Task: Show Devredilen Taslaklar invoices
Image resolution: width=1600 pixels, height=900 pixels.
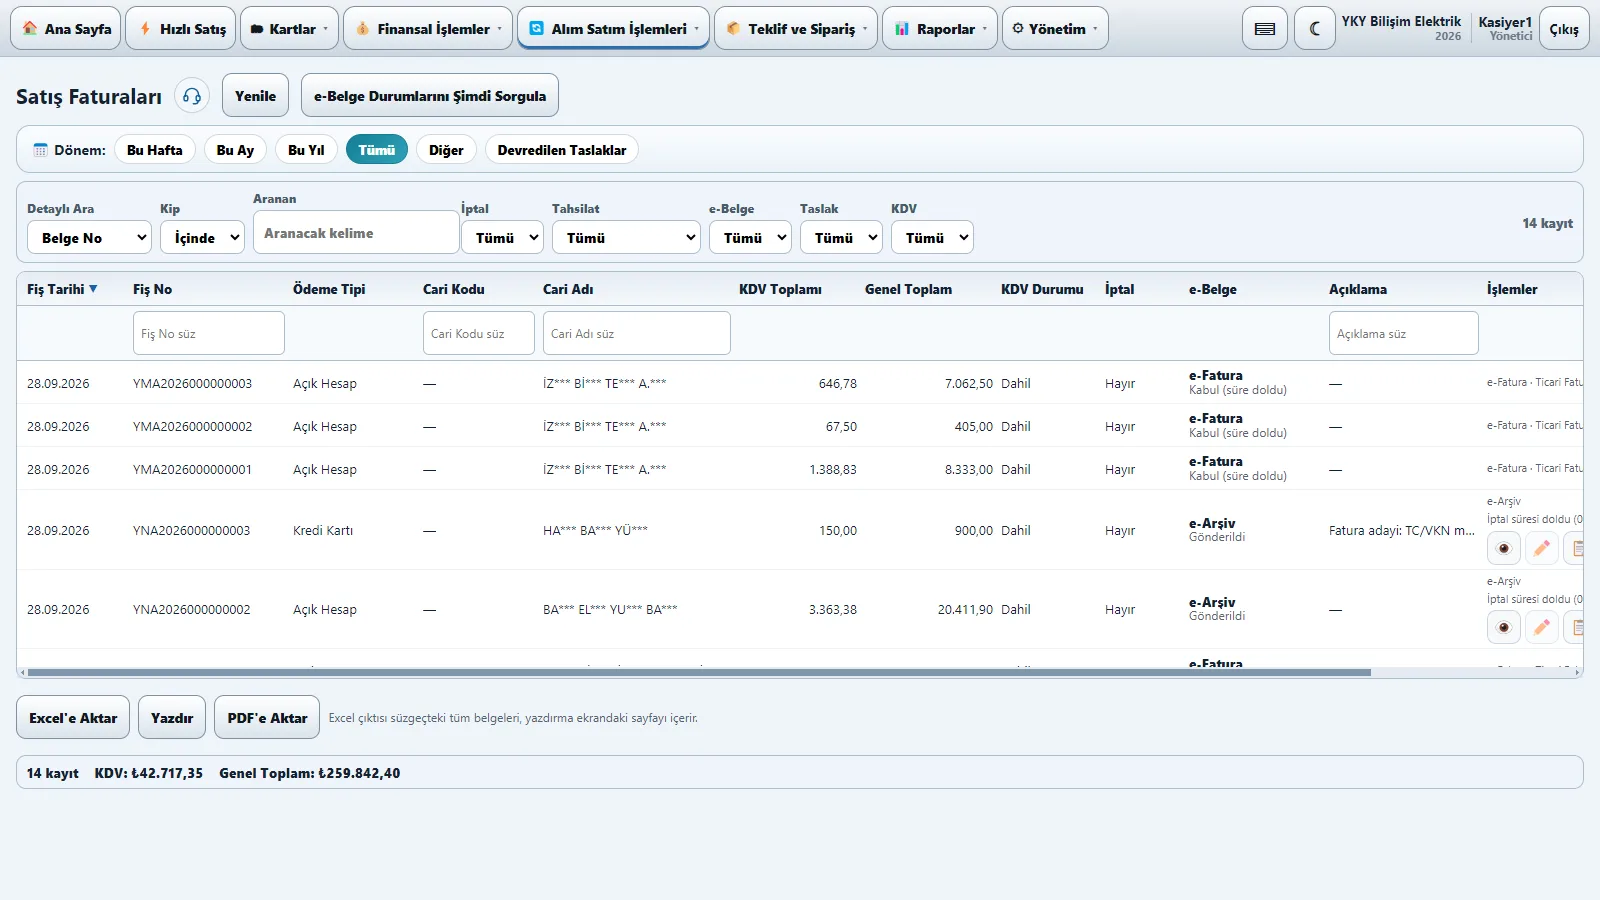Action: [562, 150]
